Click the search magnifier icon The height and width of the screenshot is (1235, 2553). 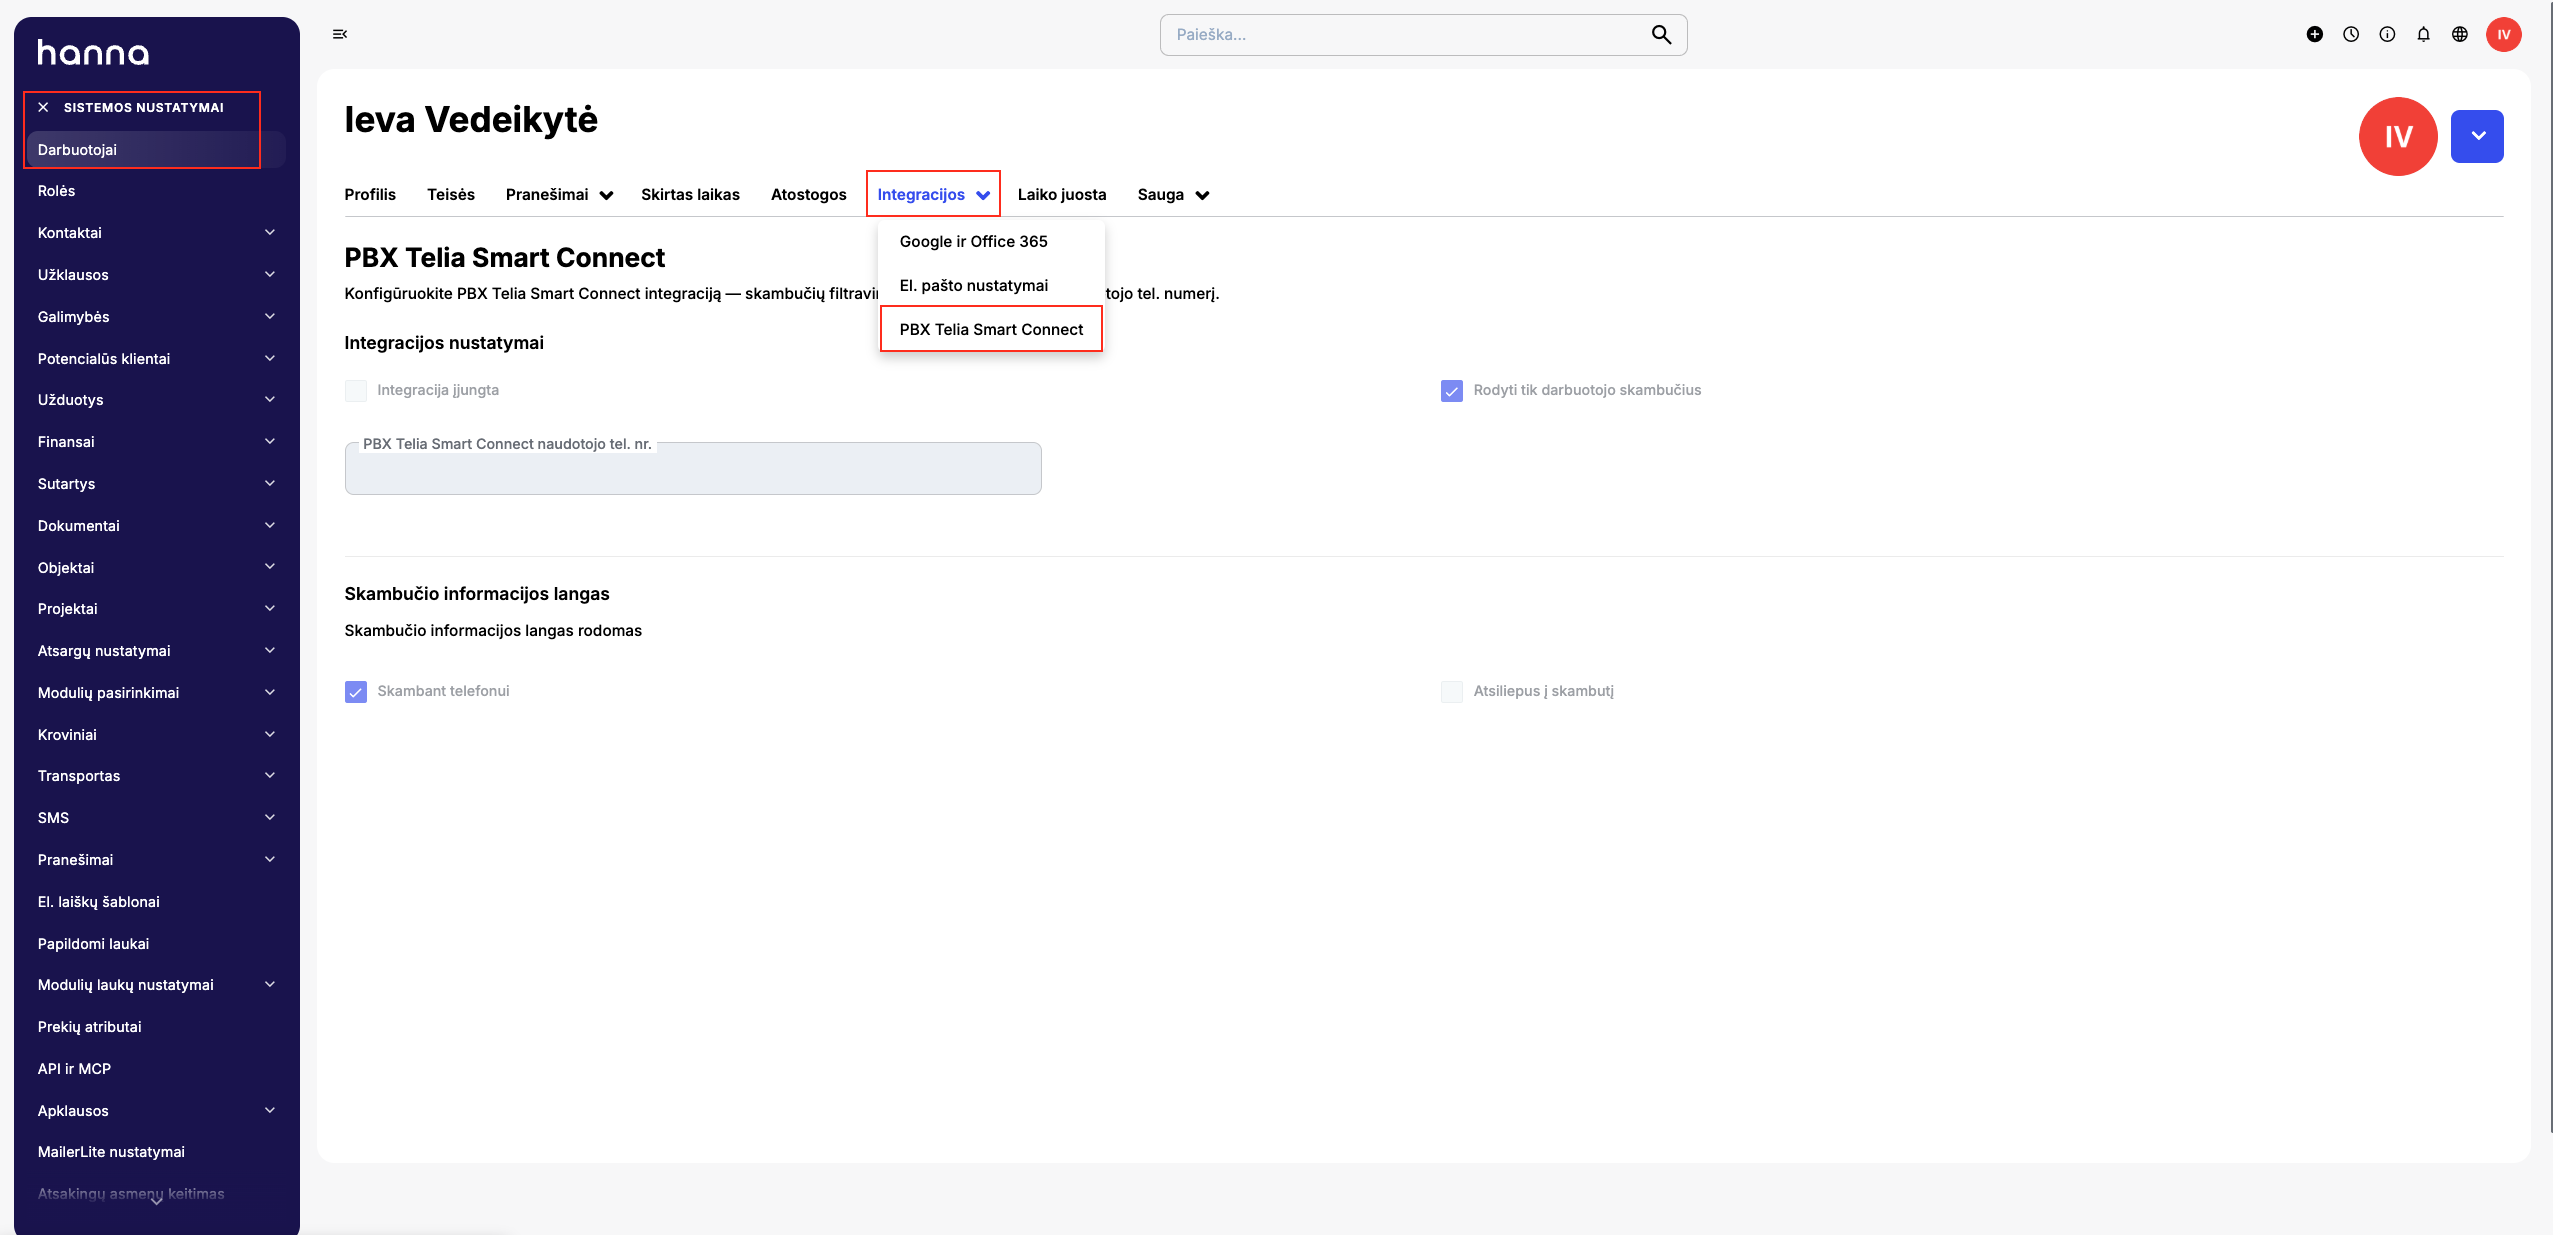click(1661, 35)
